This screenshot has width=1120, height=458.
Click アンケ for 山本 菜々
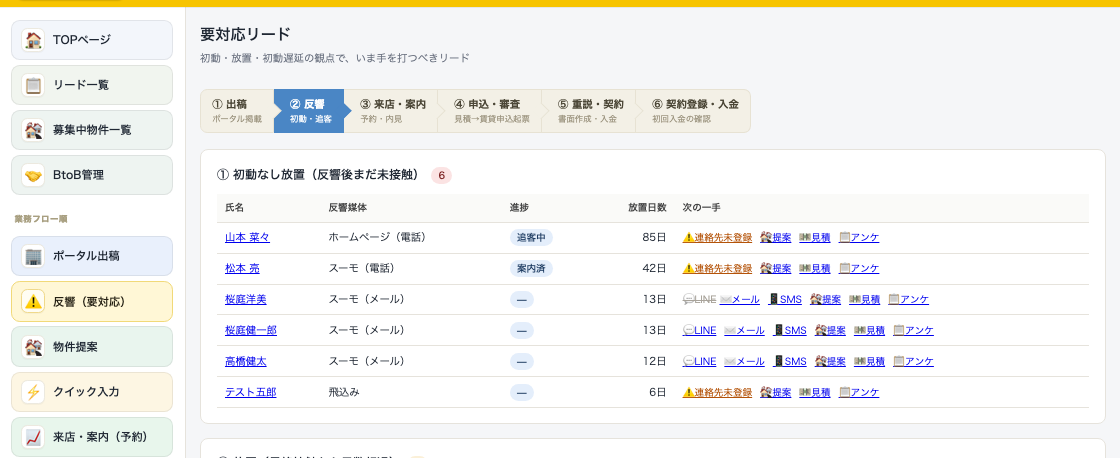(859, 237)
